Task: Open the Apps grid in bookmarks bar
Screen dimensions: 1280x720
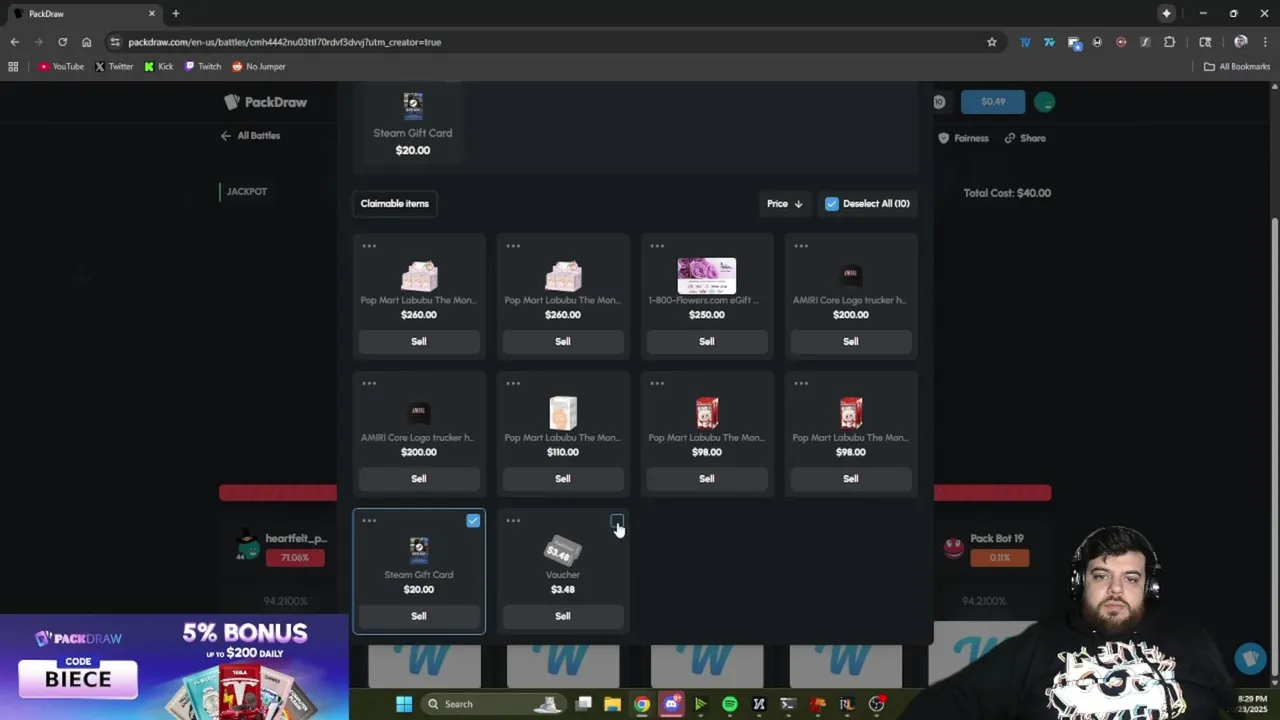Action: pos(13,67)
